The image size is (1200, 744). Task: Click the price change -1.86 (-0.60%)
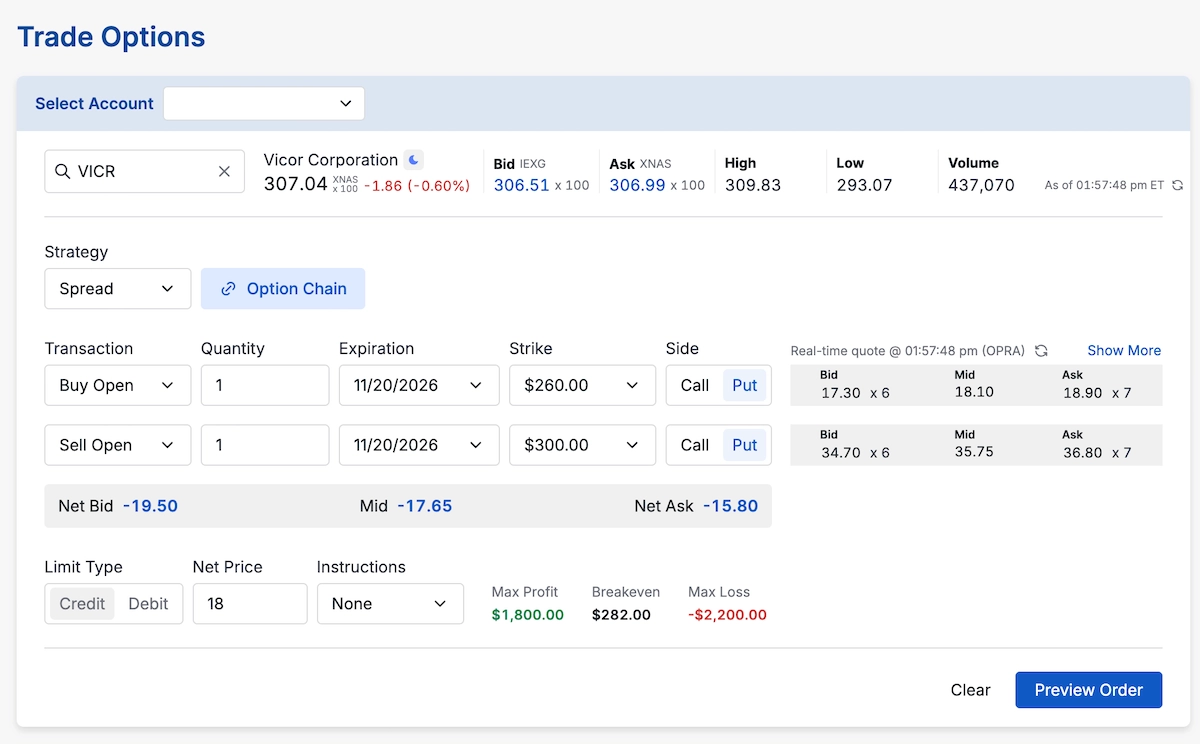[417, 186]
